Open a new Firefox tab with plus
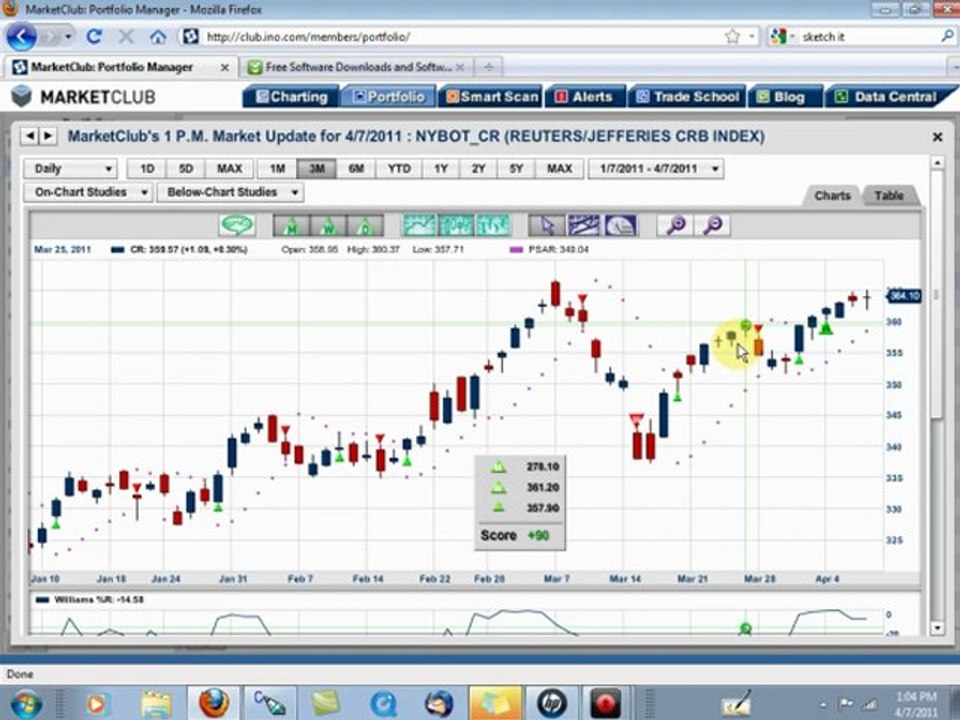960x720 pixels. [489, 67]
